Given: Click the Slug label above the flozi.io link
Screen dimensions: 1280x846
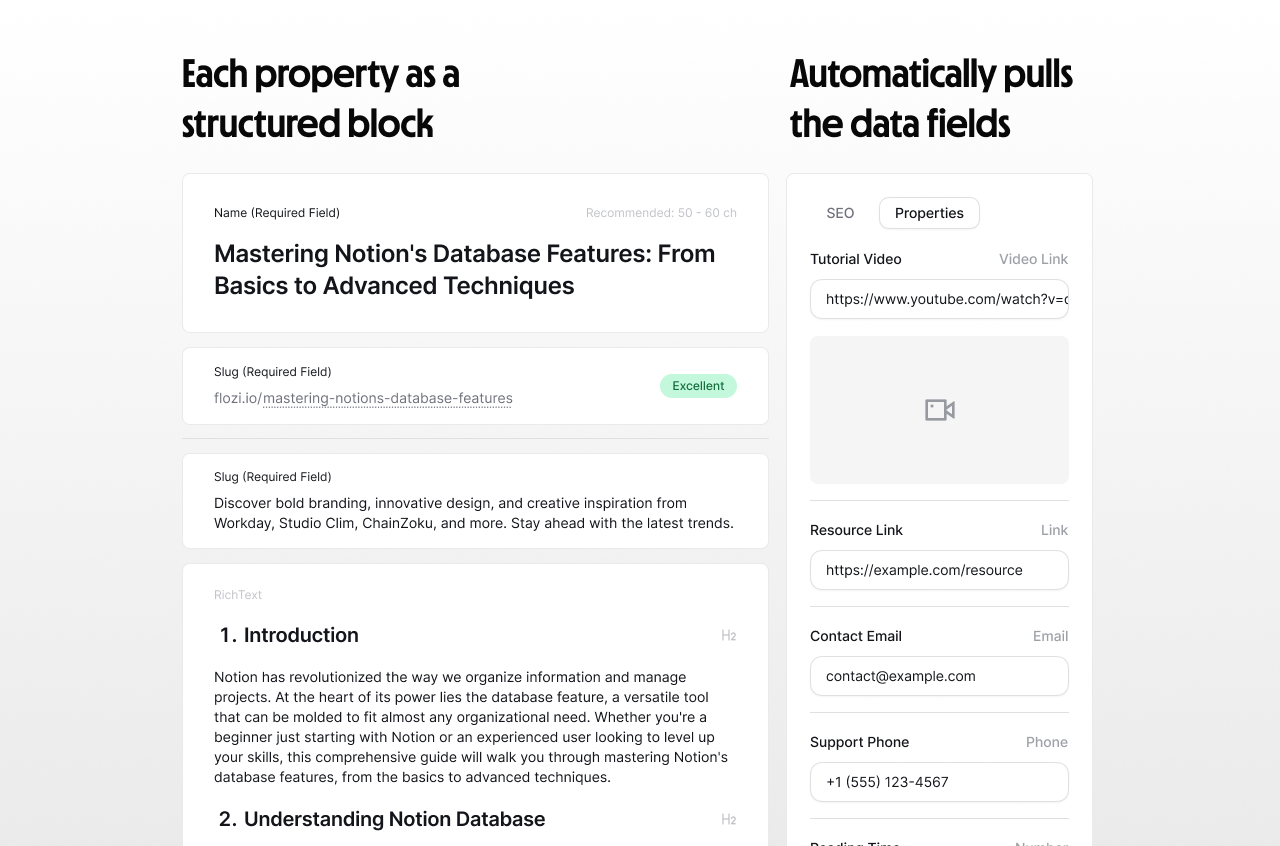Looking at the screenshot, I should [x=273, y=372].
